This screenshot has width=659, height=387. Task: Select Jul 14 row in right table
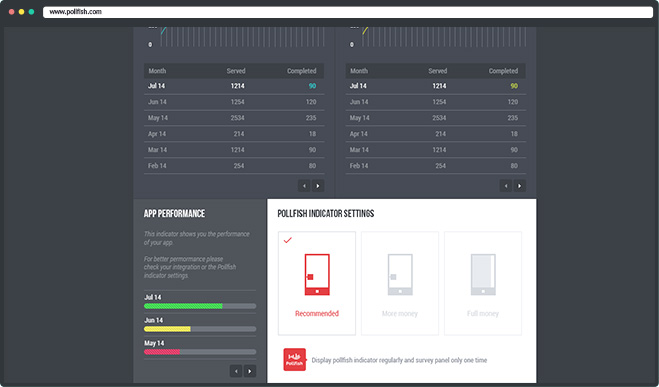(x=436, y=86)
